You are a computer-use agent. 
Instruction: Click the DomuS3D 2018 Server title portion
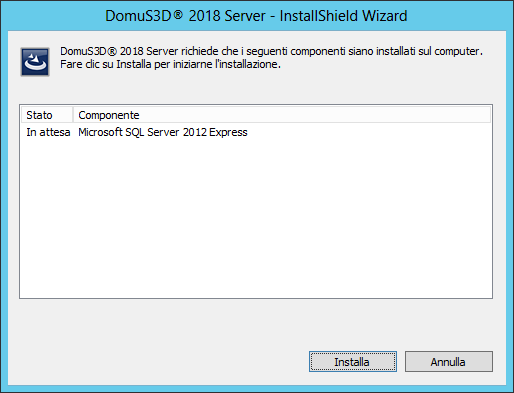click(185, 16)
